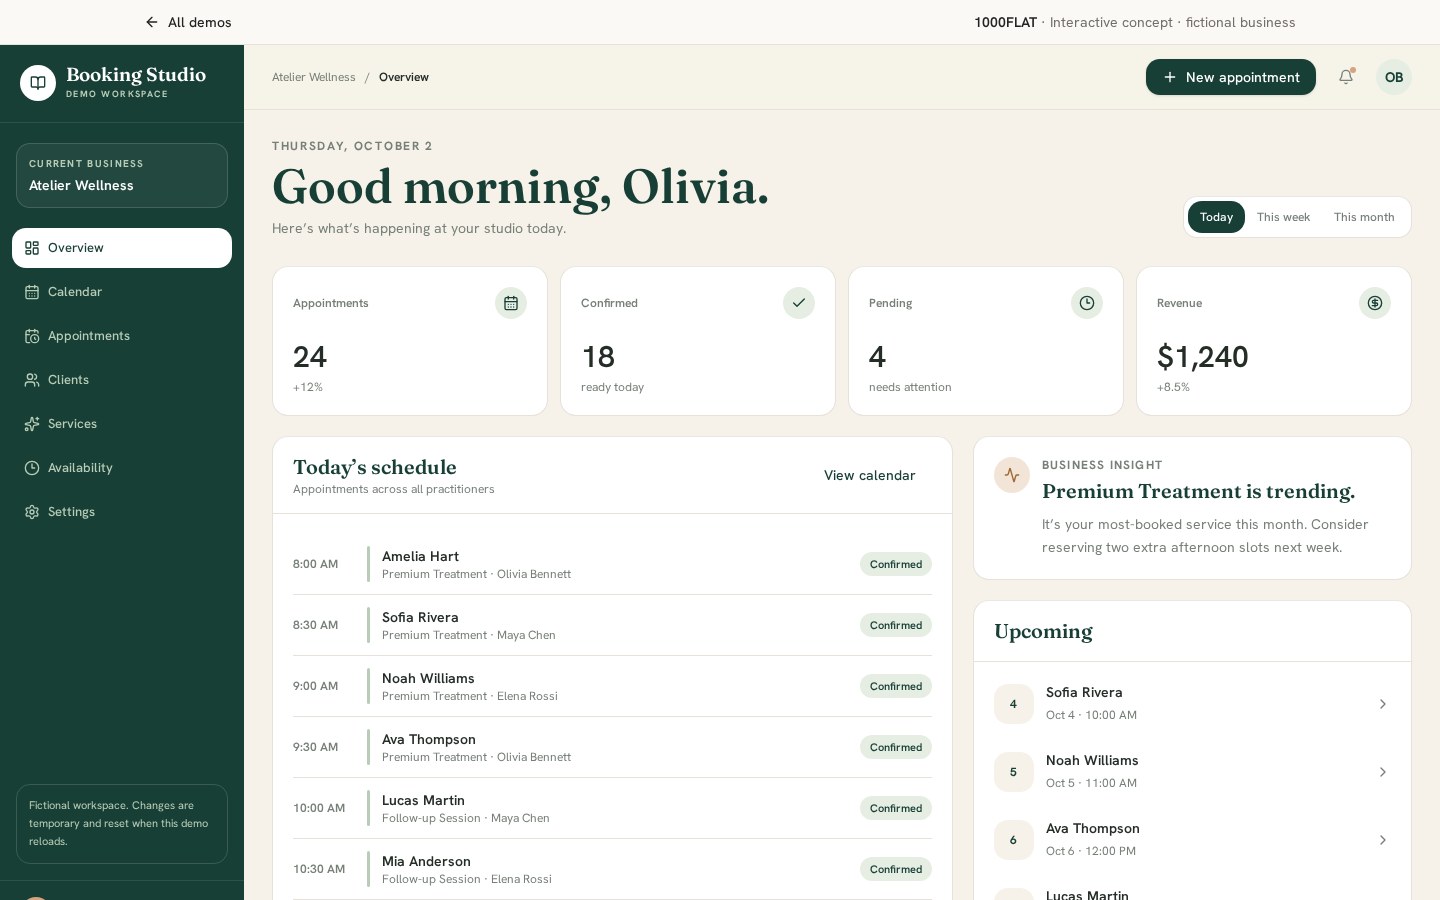Screen dimensions: 1440x900
Task: Switch range to This month
Action: pos(1364,217)
